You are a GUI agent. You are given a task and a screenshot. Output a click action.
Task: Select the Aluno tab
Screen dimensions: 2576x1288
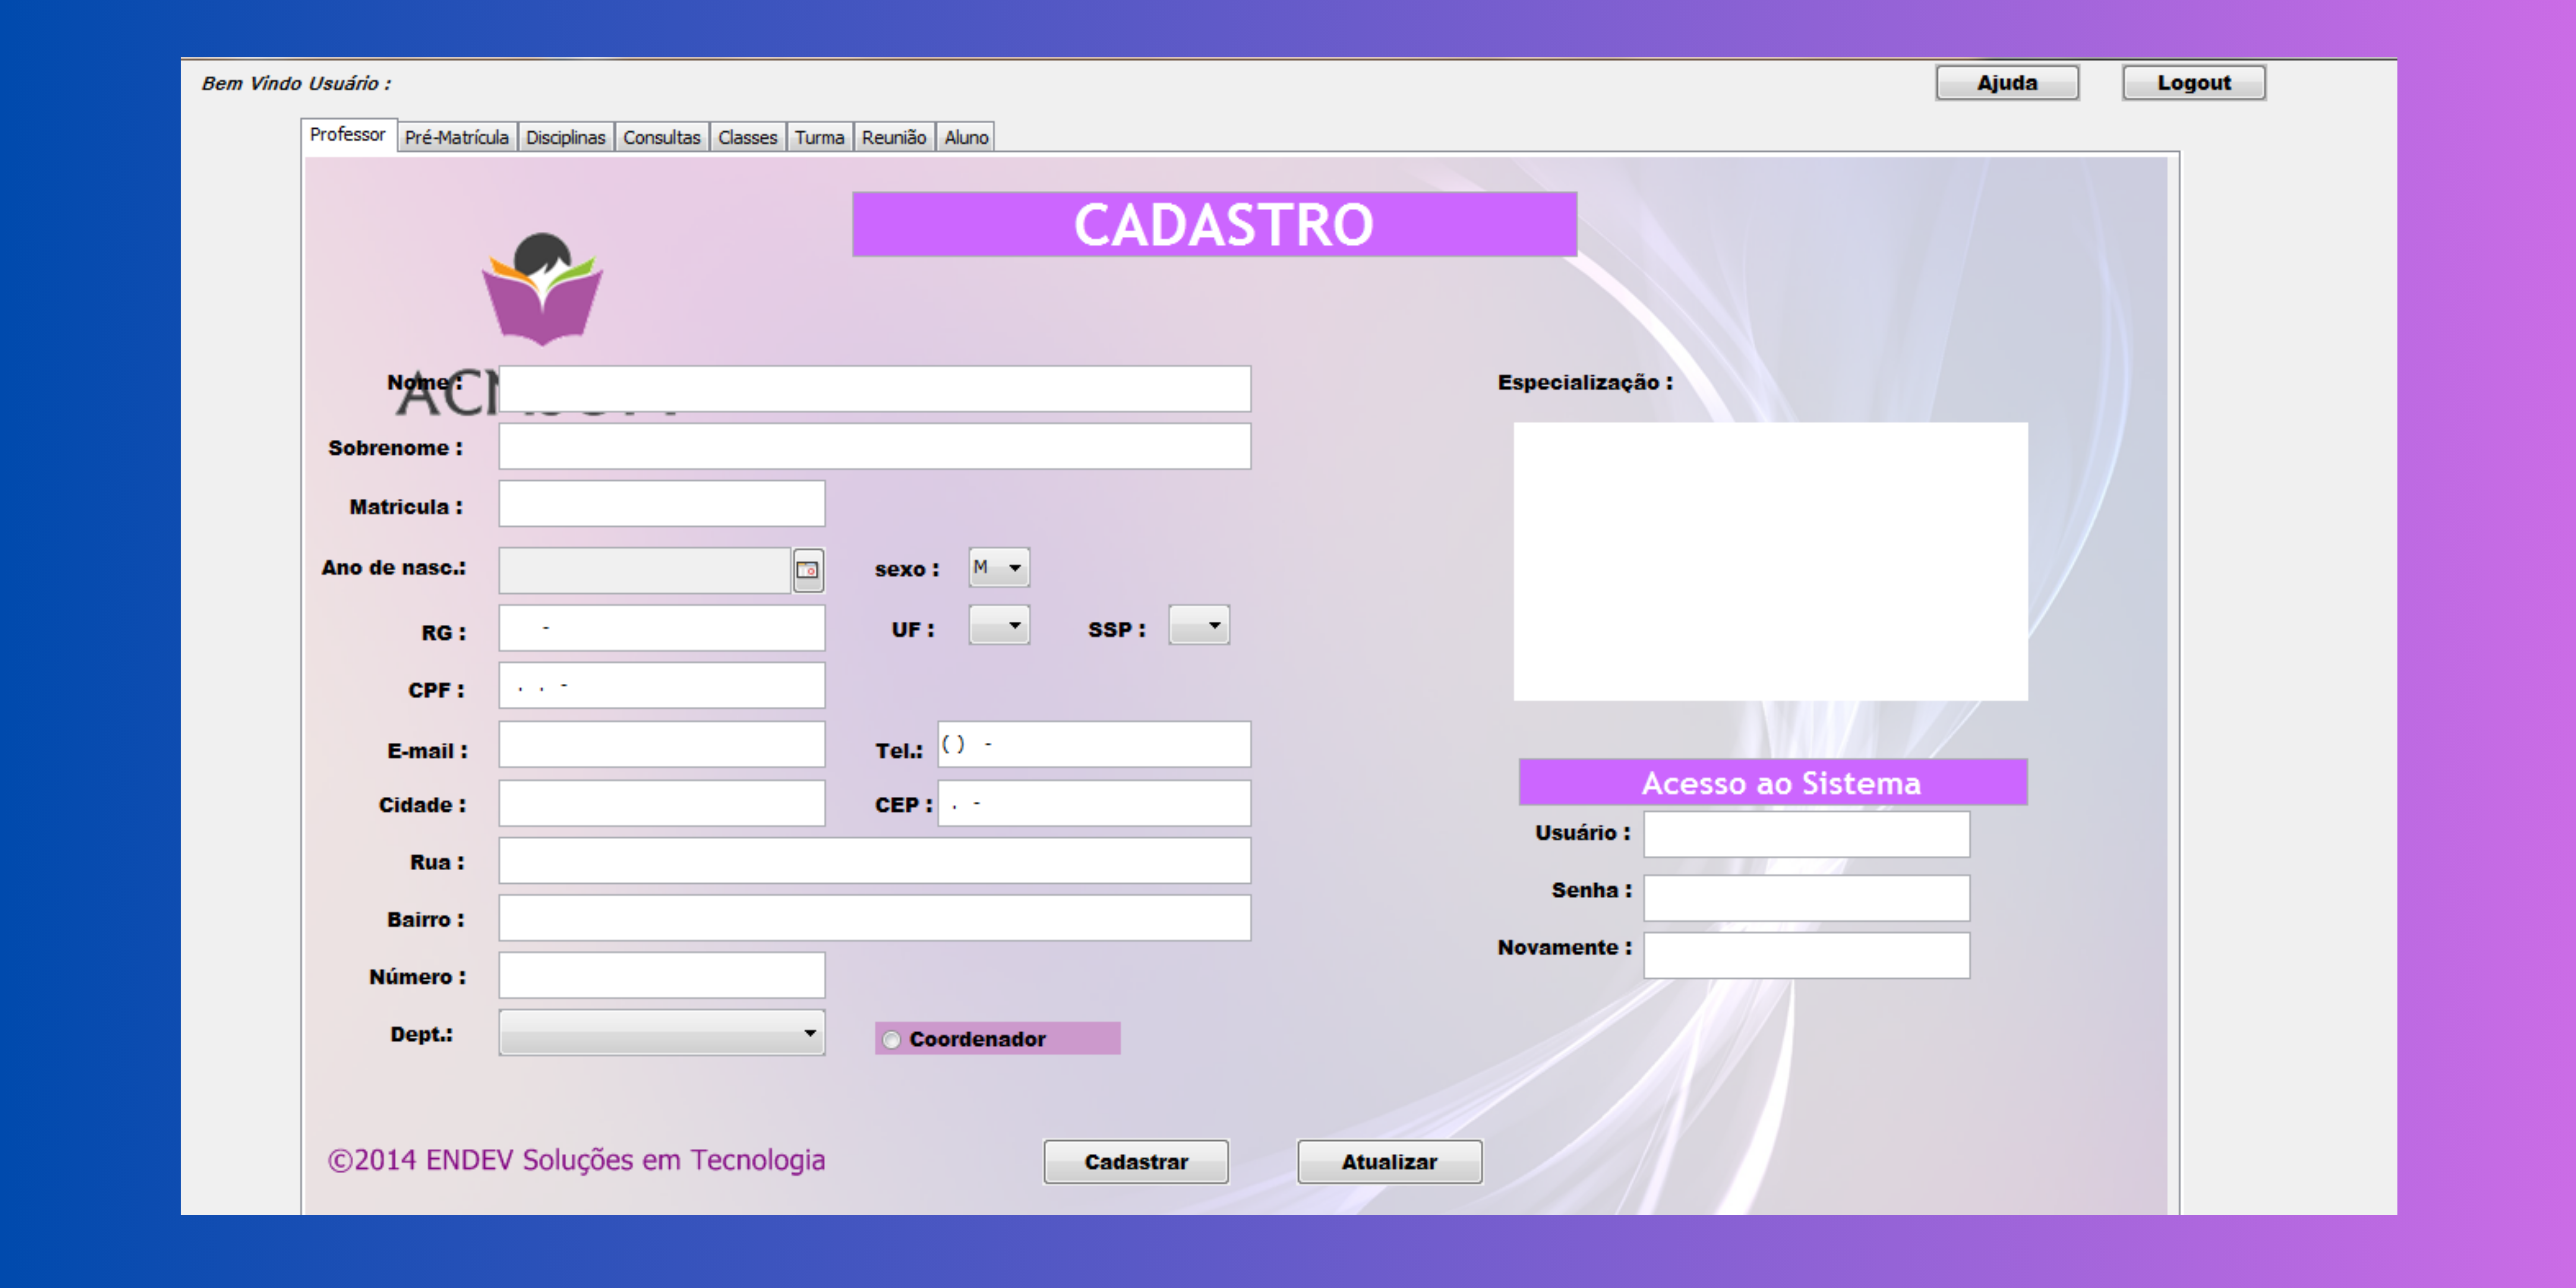point(966,137)
